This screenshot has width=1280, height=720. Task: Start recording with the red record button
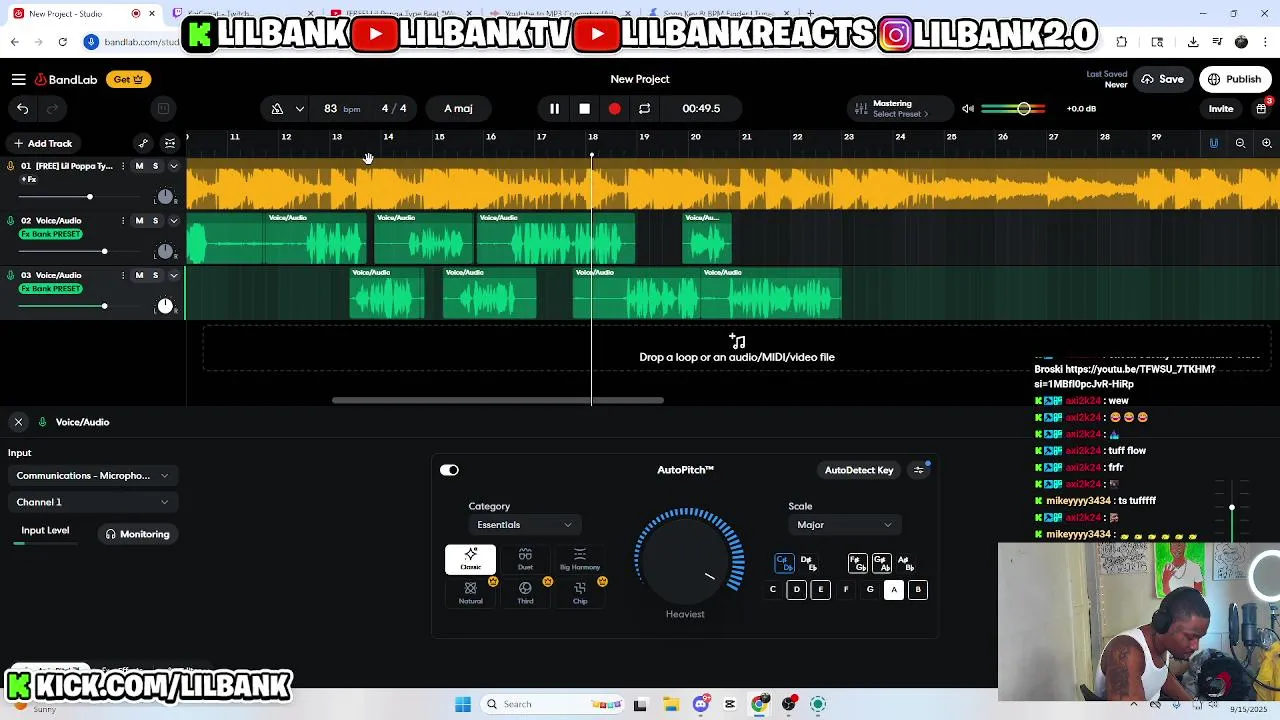[x=614, y=108]
